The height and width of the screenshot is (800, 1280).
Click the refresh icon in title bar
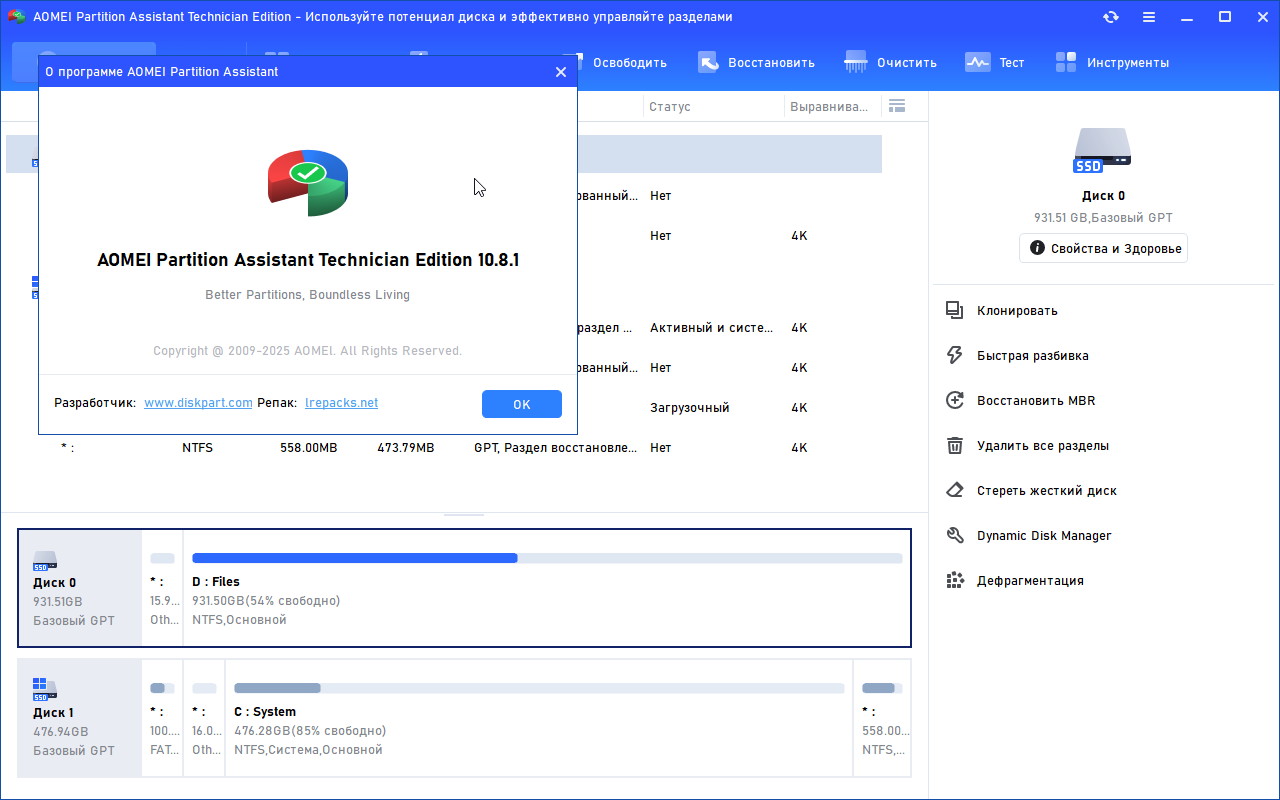(x=1111, y=17)
